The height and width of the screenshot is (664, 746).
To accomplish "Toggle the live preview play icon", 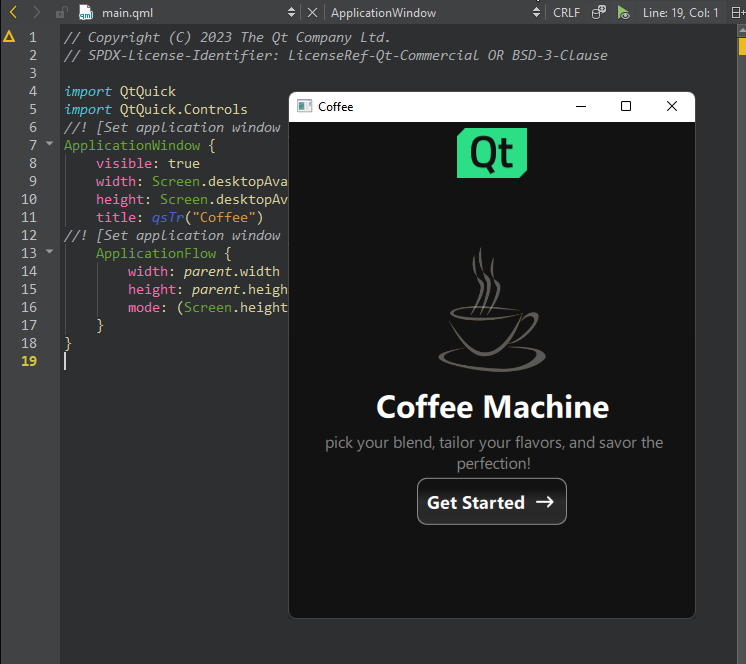I will [624, 13].
